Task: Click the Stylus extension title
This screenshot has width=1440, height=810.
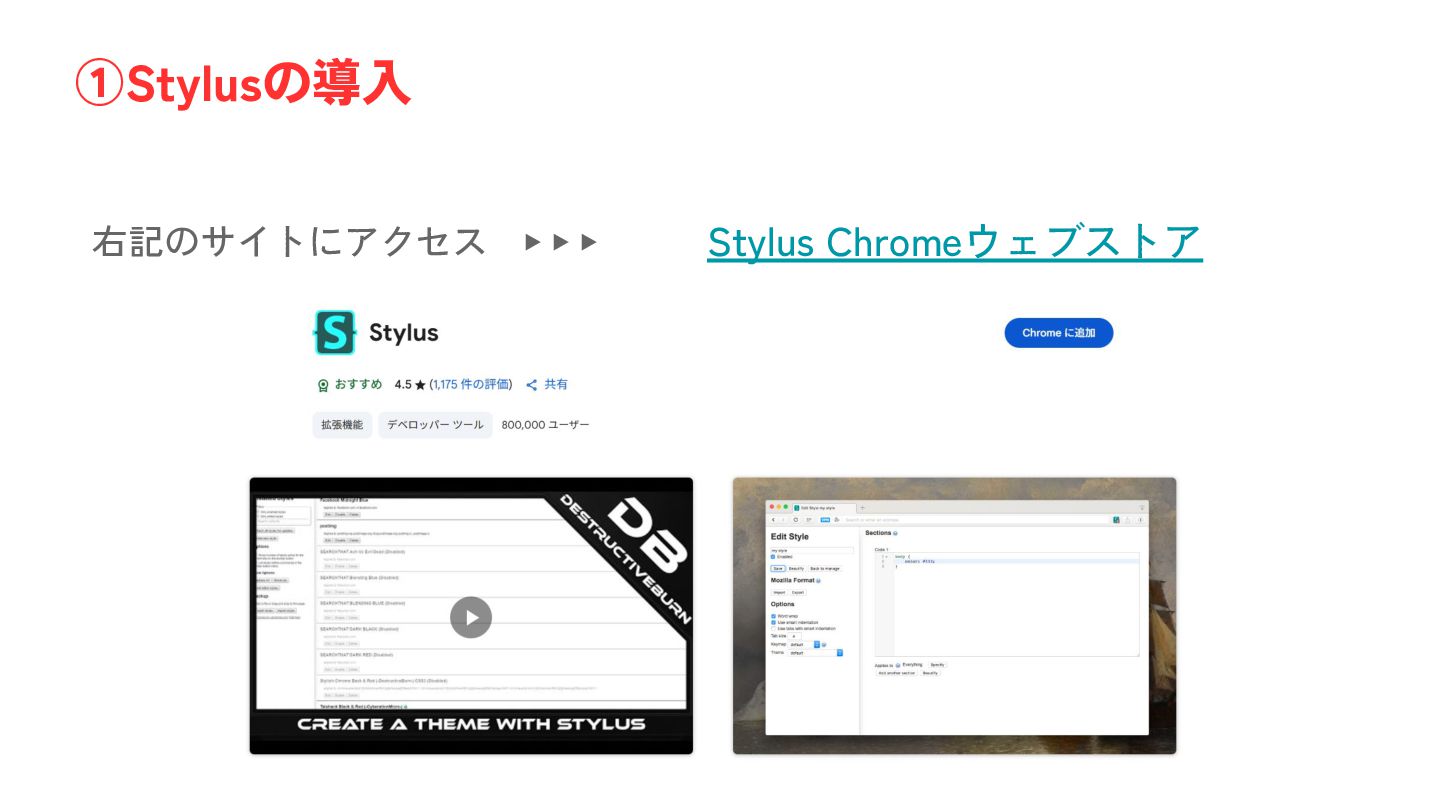Action: [404, 333]
